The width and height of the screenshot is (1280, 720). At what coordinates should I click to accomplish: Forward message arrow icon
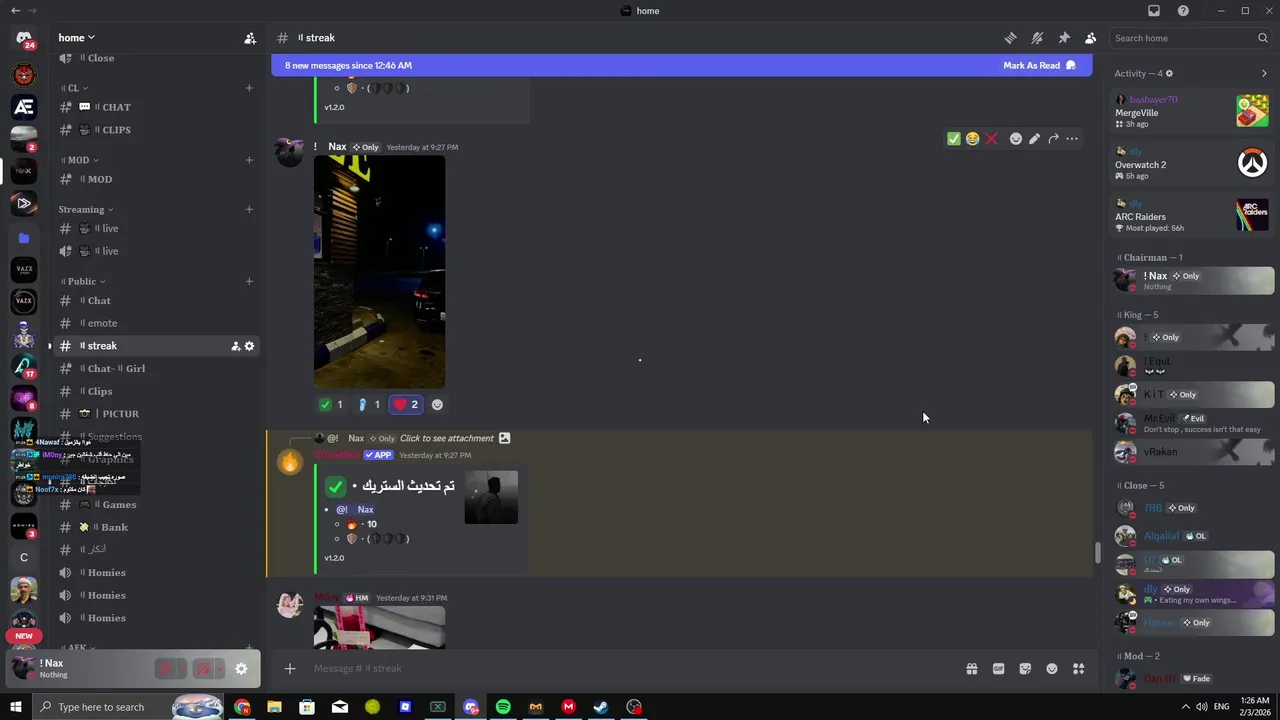pyautogui.click(x=1053, y=139)
